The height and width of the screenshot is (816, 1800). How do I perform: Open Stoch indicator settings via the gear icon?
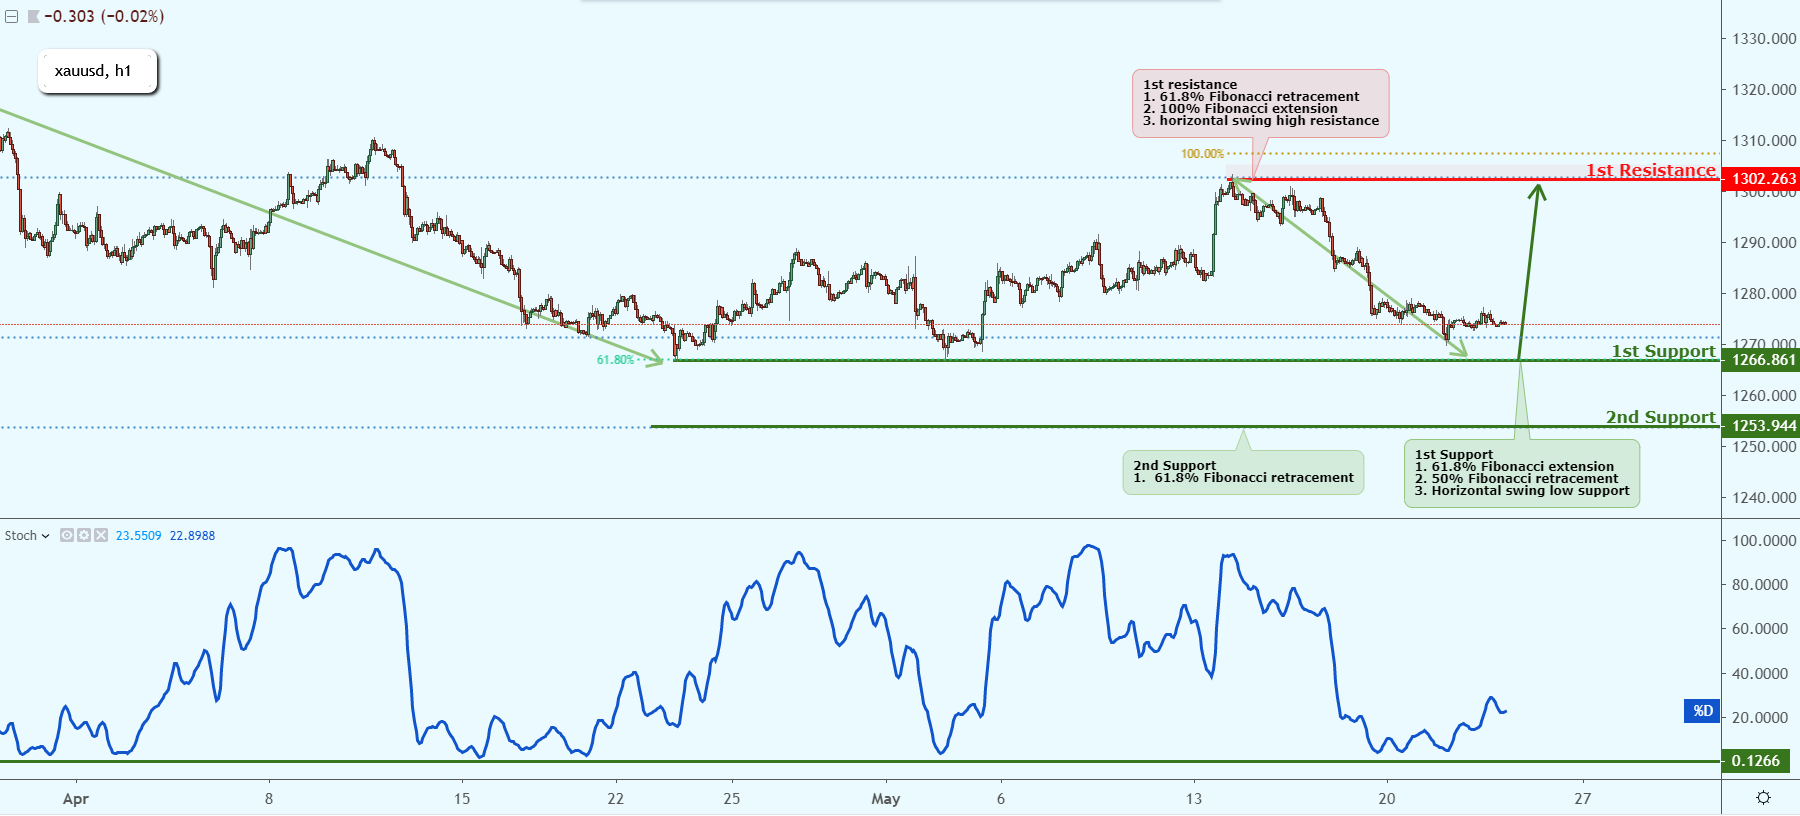[84, 536]
